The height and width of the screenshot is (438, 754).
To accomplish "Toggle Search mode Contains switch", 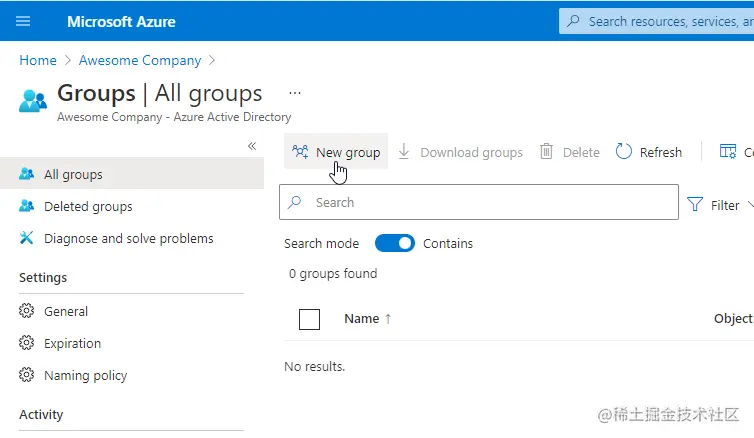I will click(x=395, y=243).
